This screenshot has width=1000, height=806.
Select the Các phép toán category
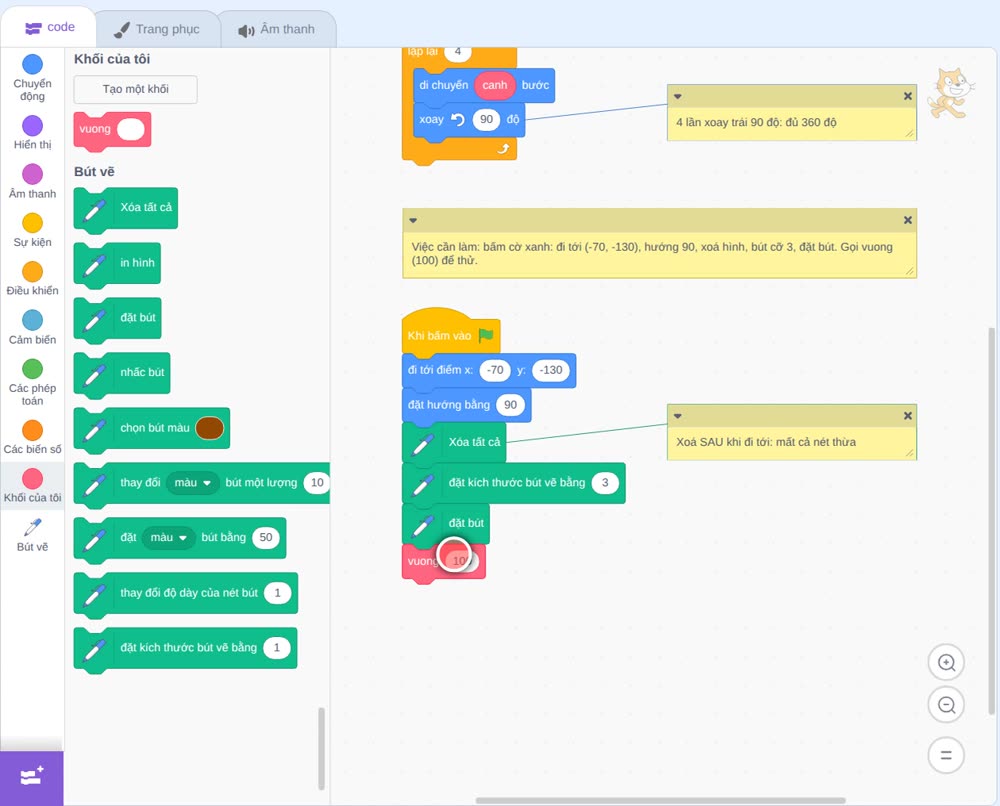pos(33,383)
